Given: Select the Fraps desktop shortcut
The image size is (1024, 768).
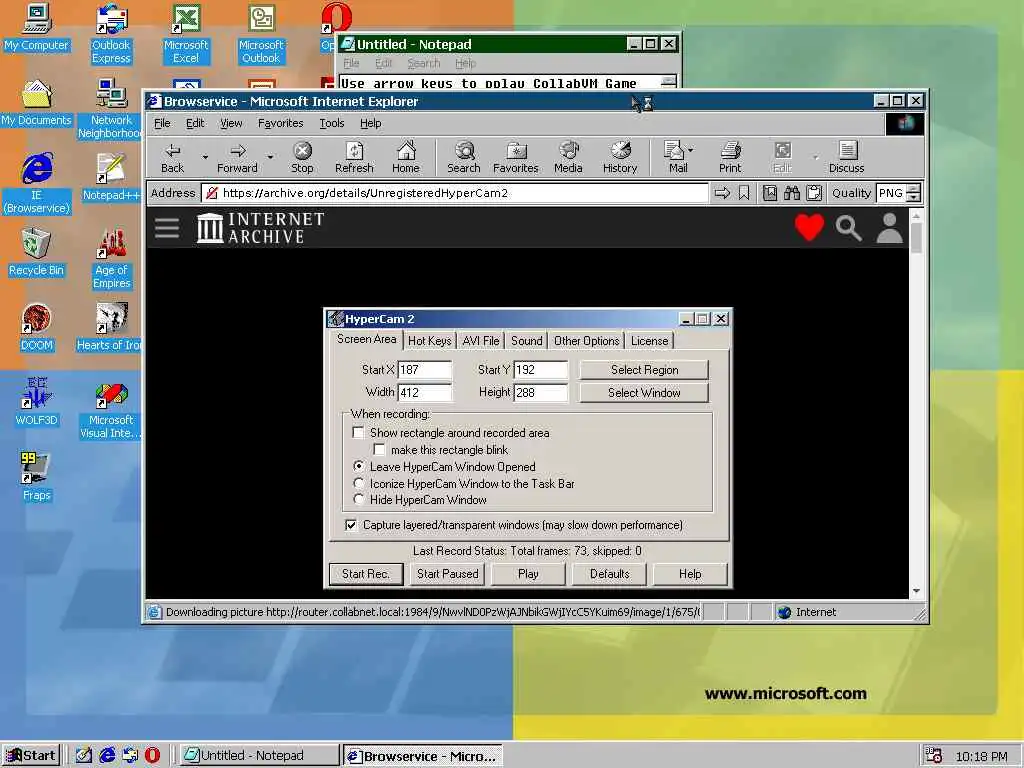Looking at the screenshot, I should coord(37,477).
